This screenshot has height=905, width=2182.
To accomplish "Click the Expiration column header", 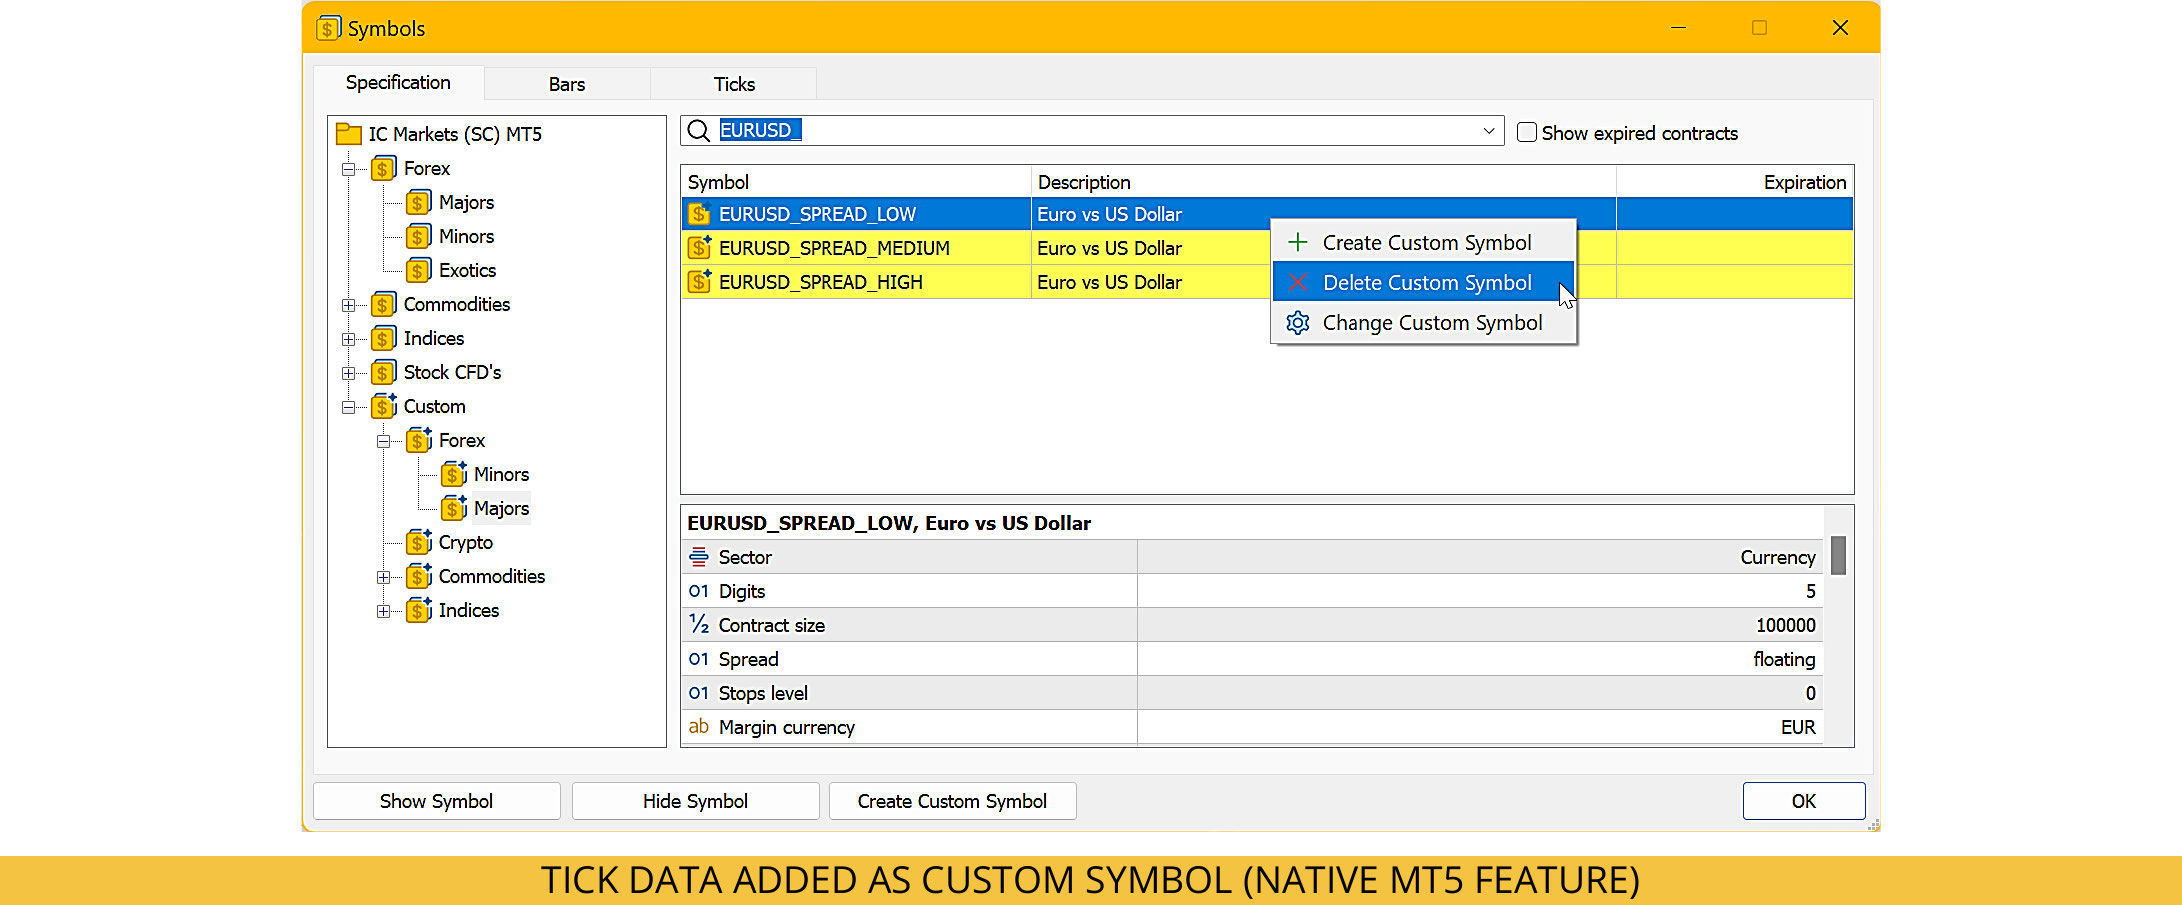I will 1735,182.
